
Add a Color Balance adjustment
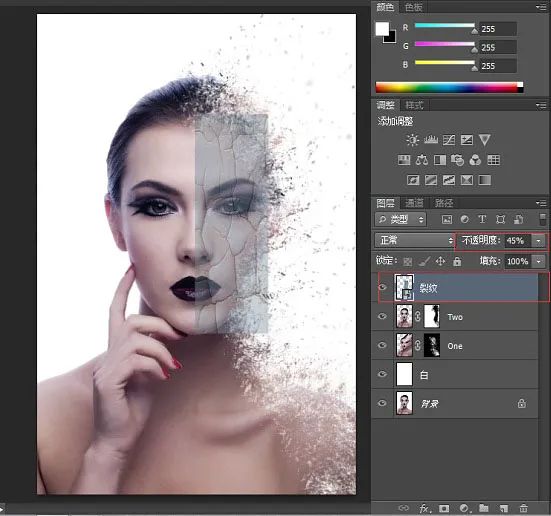pos(422,160)
